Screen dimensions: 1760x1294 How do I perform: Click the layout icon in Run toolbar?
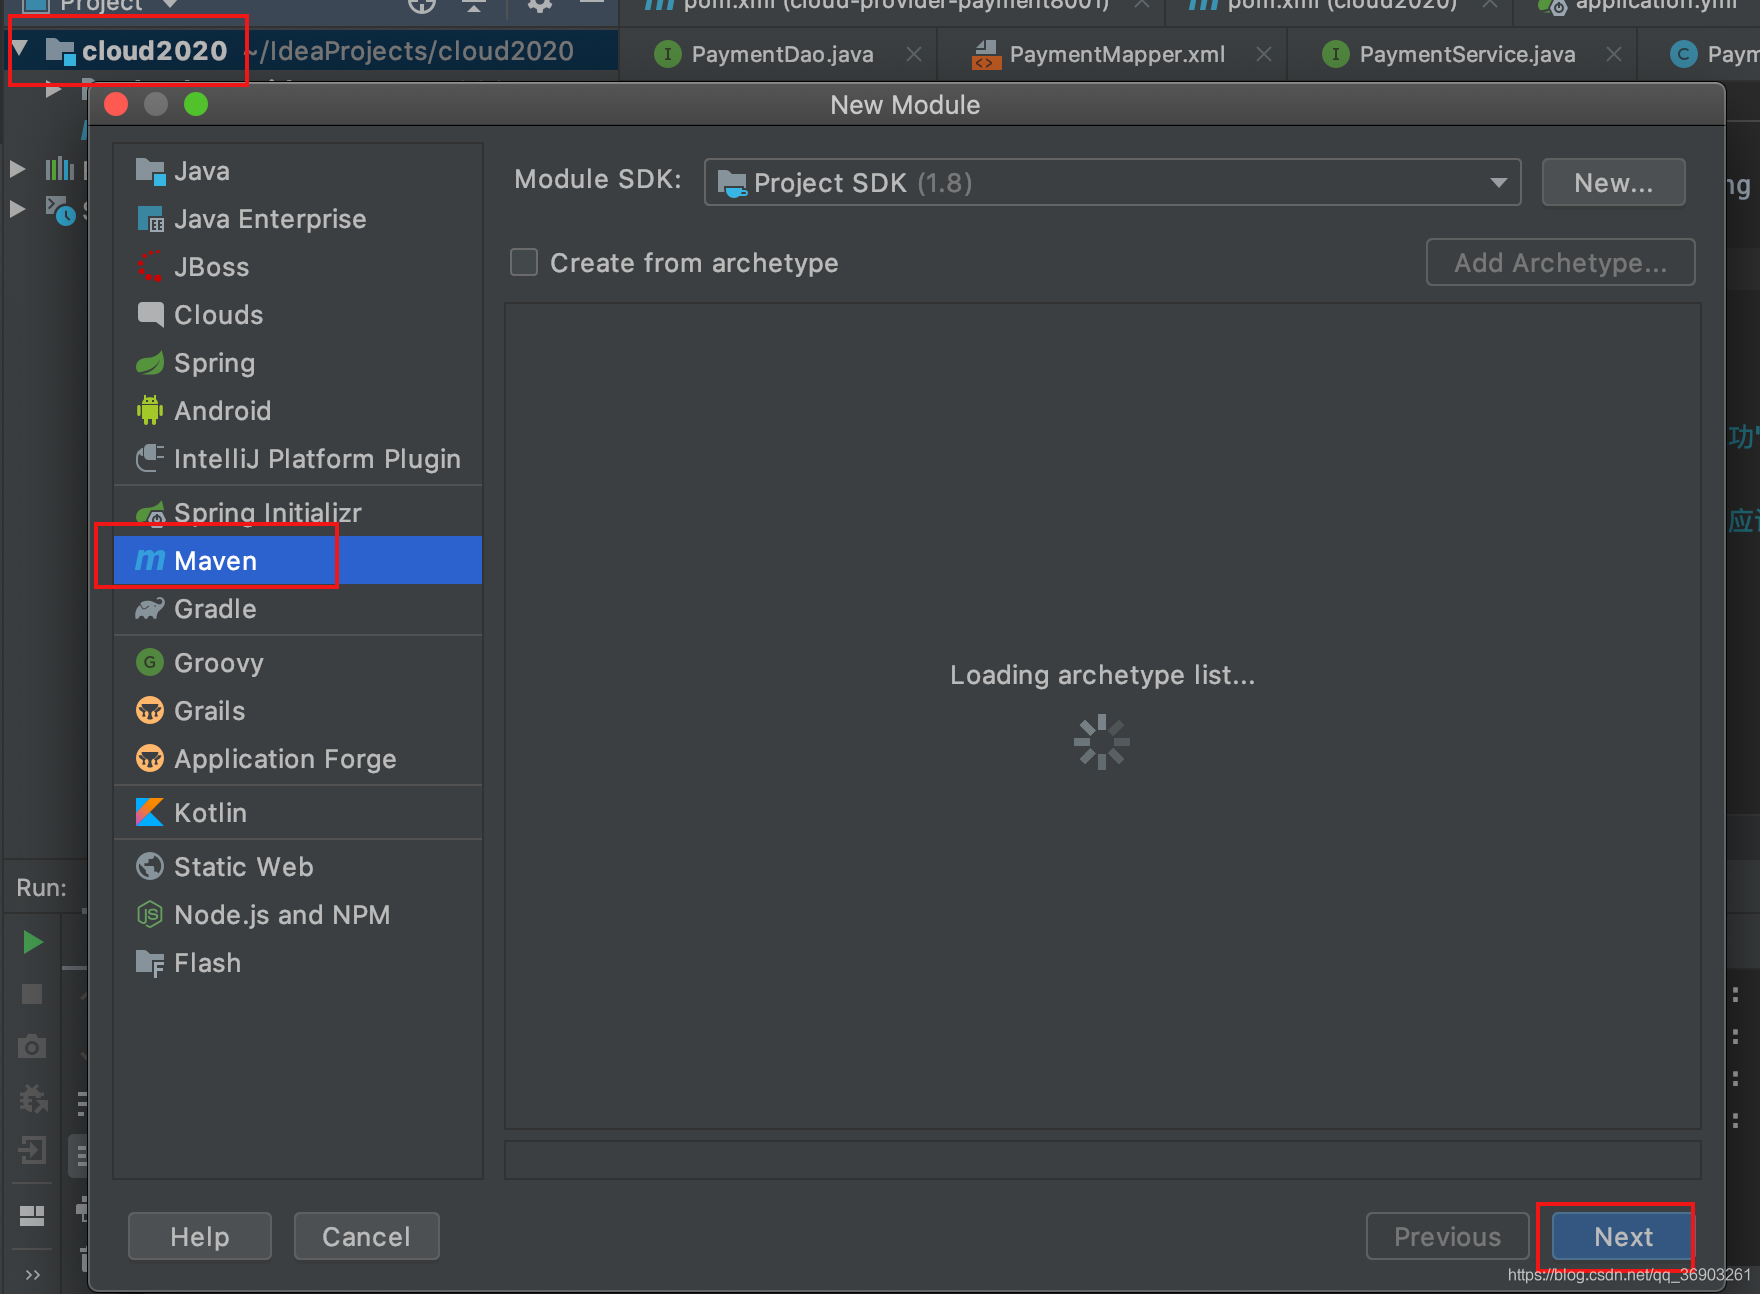click(32, 1215)
